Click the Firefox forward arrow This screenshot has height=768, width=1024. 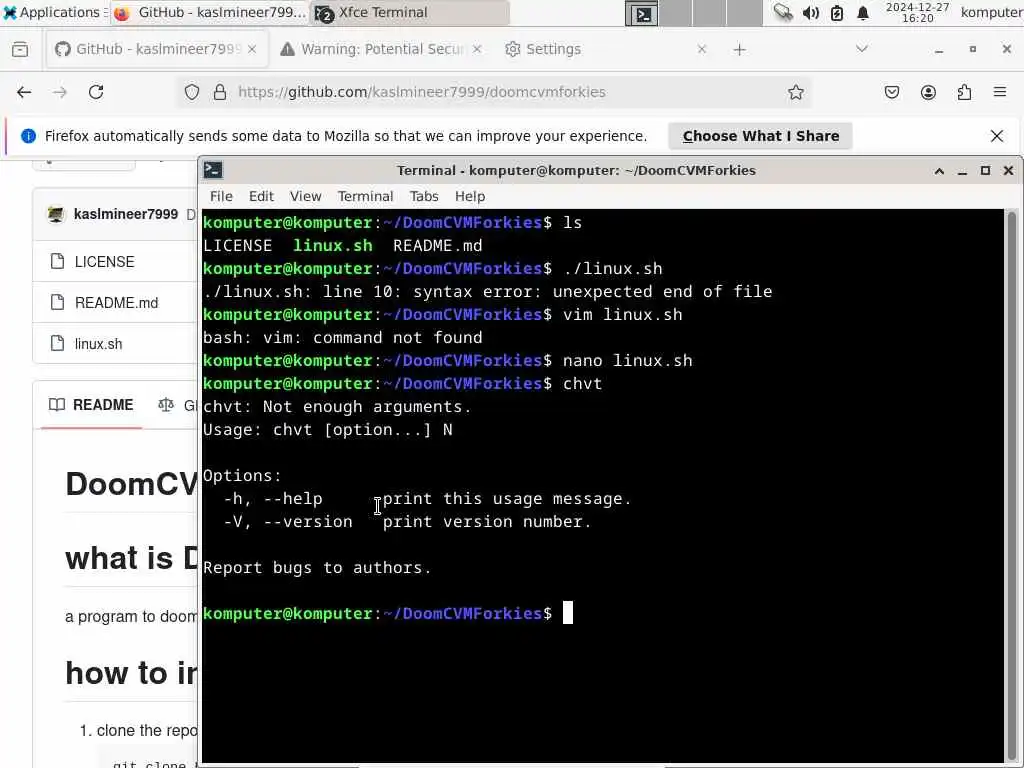coord(60,92)
